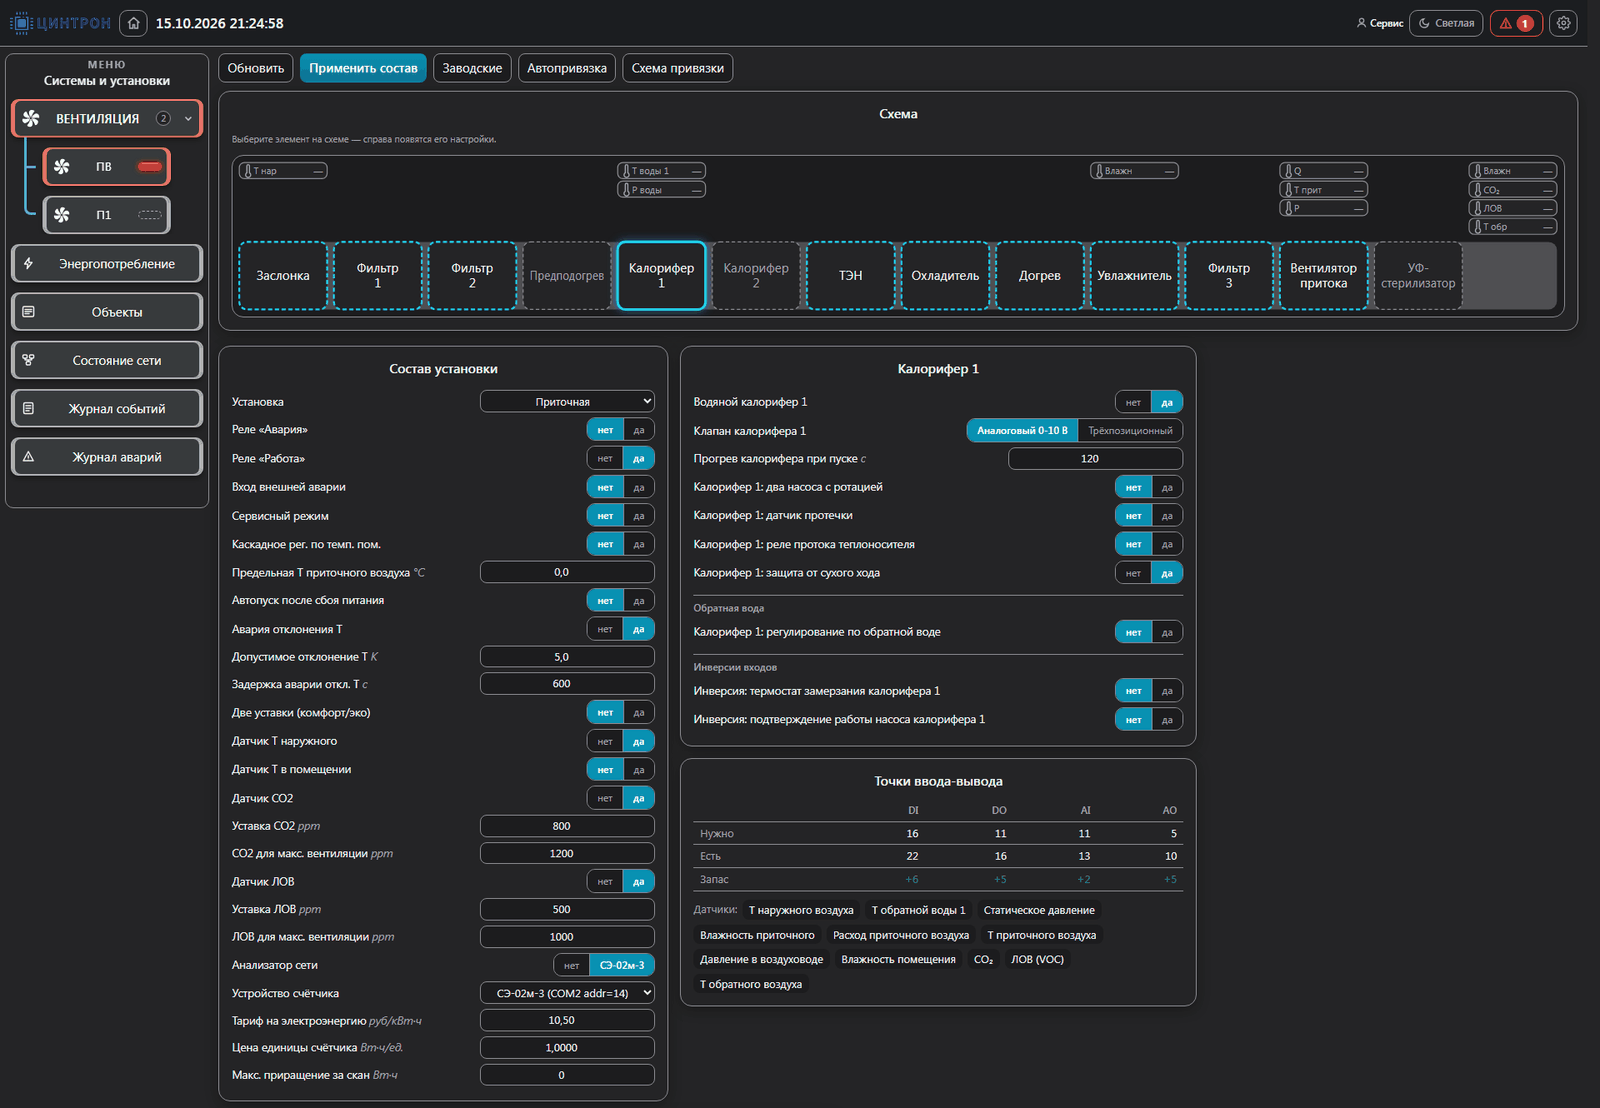Set Датчик CO2 to нет
The width and height of the screenshot is (1600, 1108).
(605, 798)
